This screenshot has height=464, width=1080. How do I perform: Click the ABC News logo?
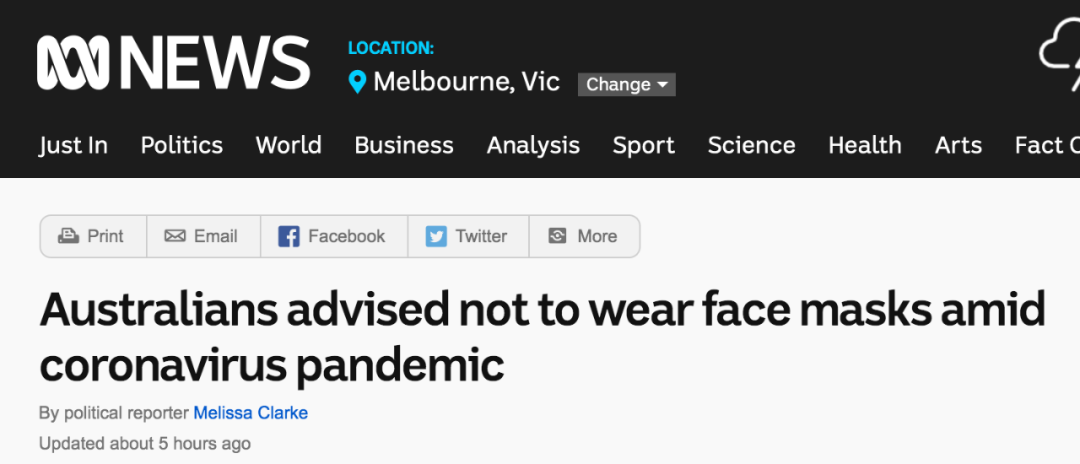click(x=174, y=63)
